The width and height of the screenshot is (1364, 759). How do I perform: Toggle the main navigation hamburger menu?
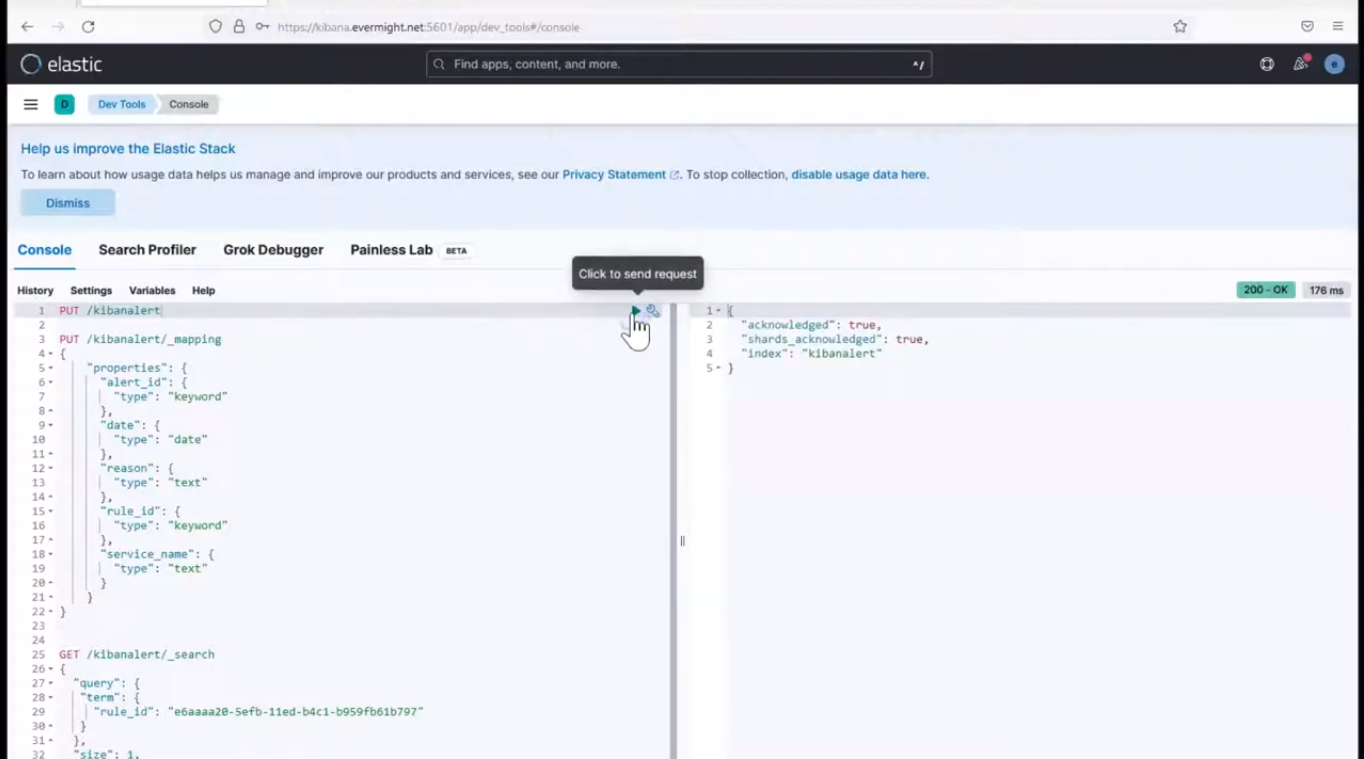[x=31, y=104]
